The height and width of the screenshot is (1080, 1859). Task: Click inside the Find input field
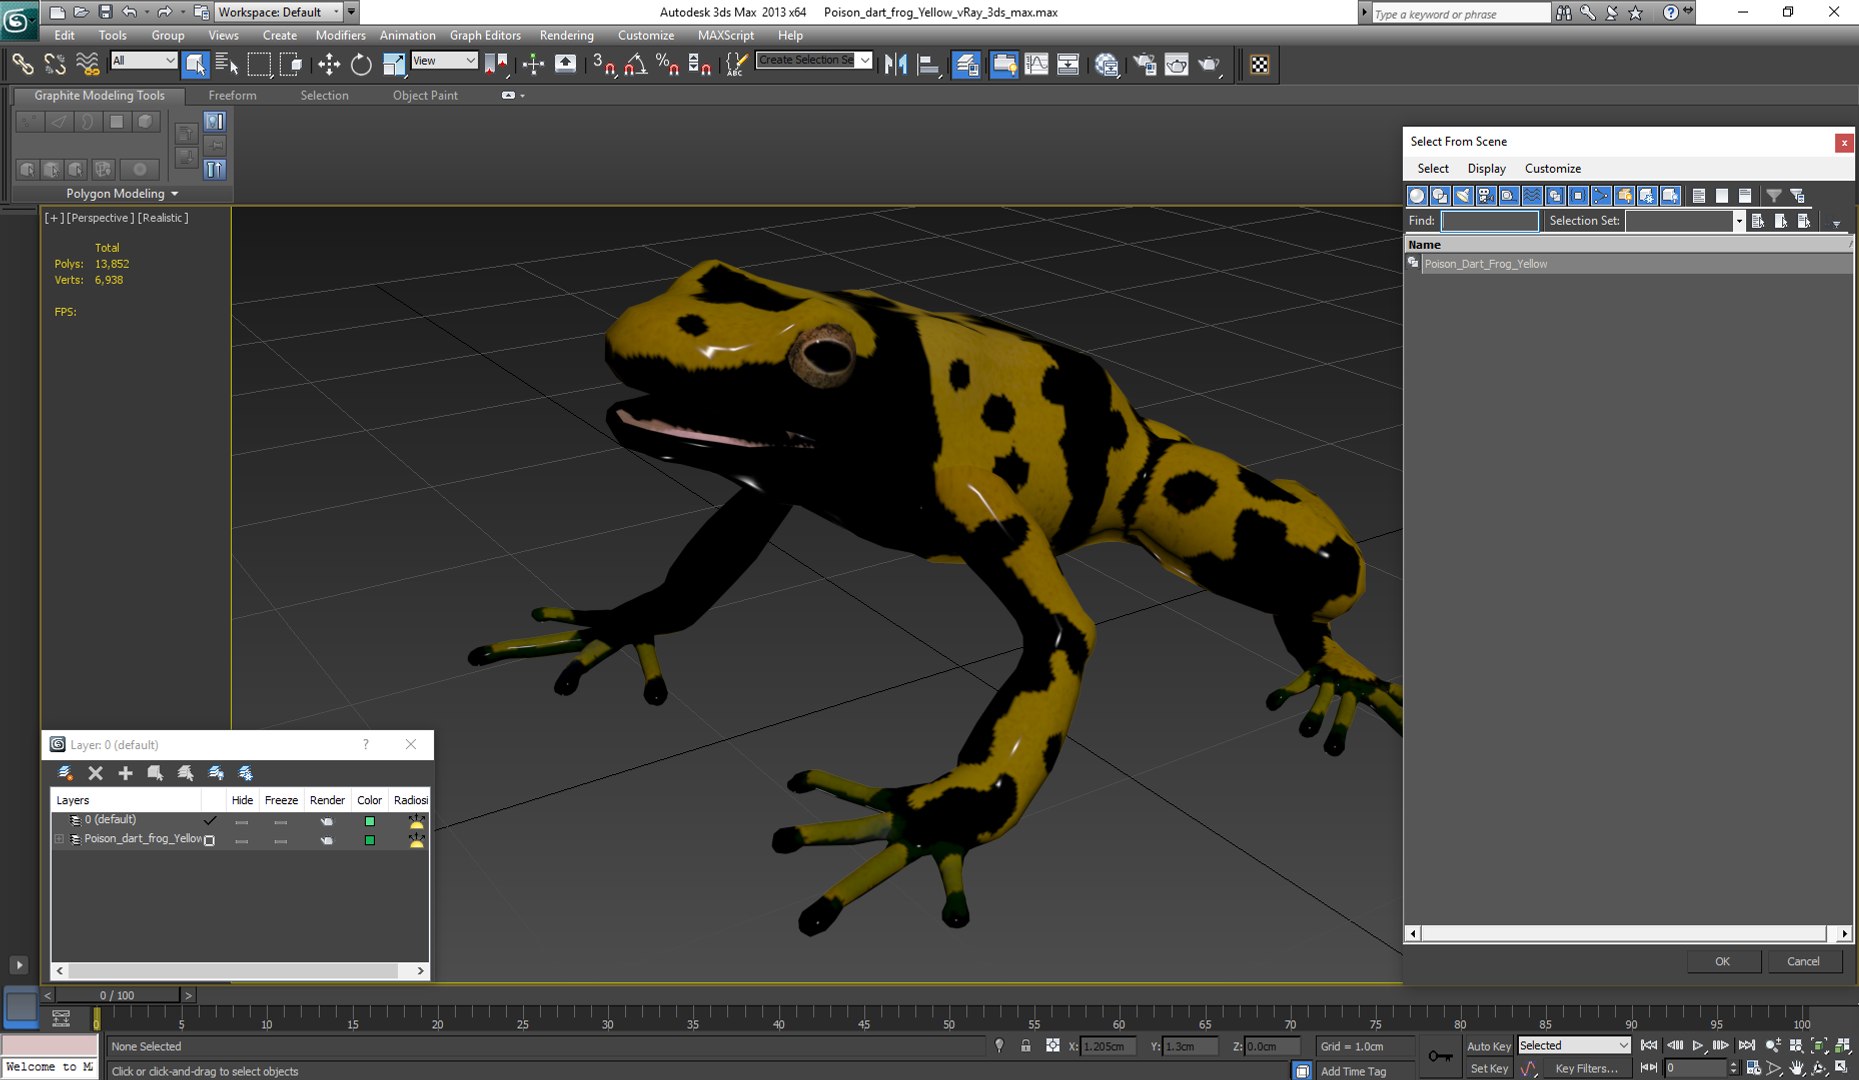tap(1489, 221)
